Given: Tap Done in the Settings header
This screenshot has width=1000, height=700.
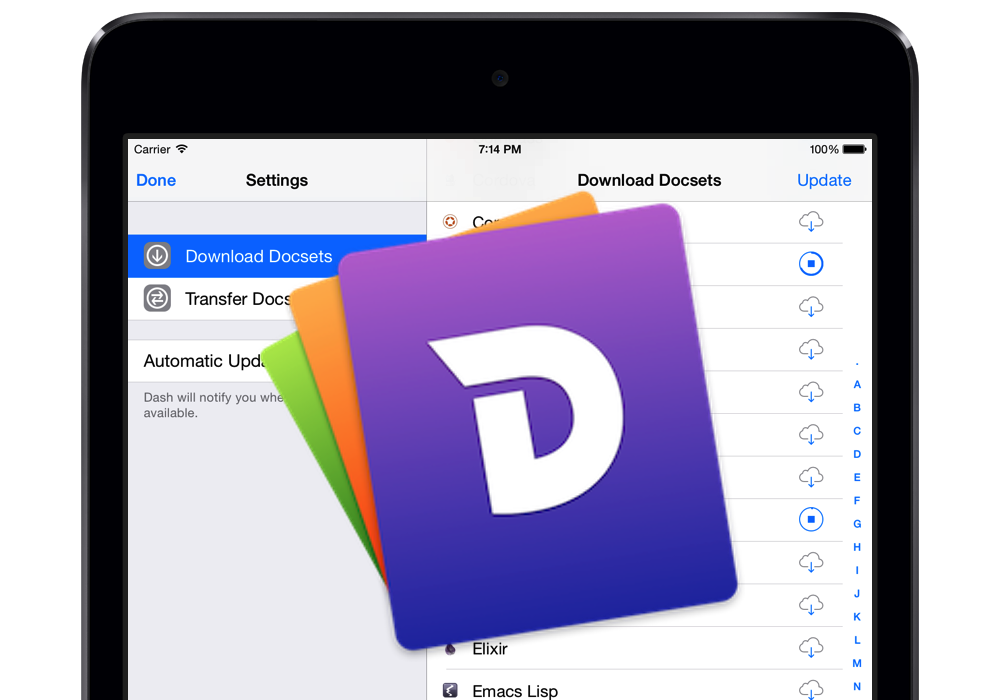Looking at the screenshot, I should pyautogui.click(x=156, y=180).
